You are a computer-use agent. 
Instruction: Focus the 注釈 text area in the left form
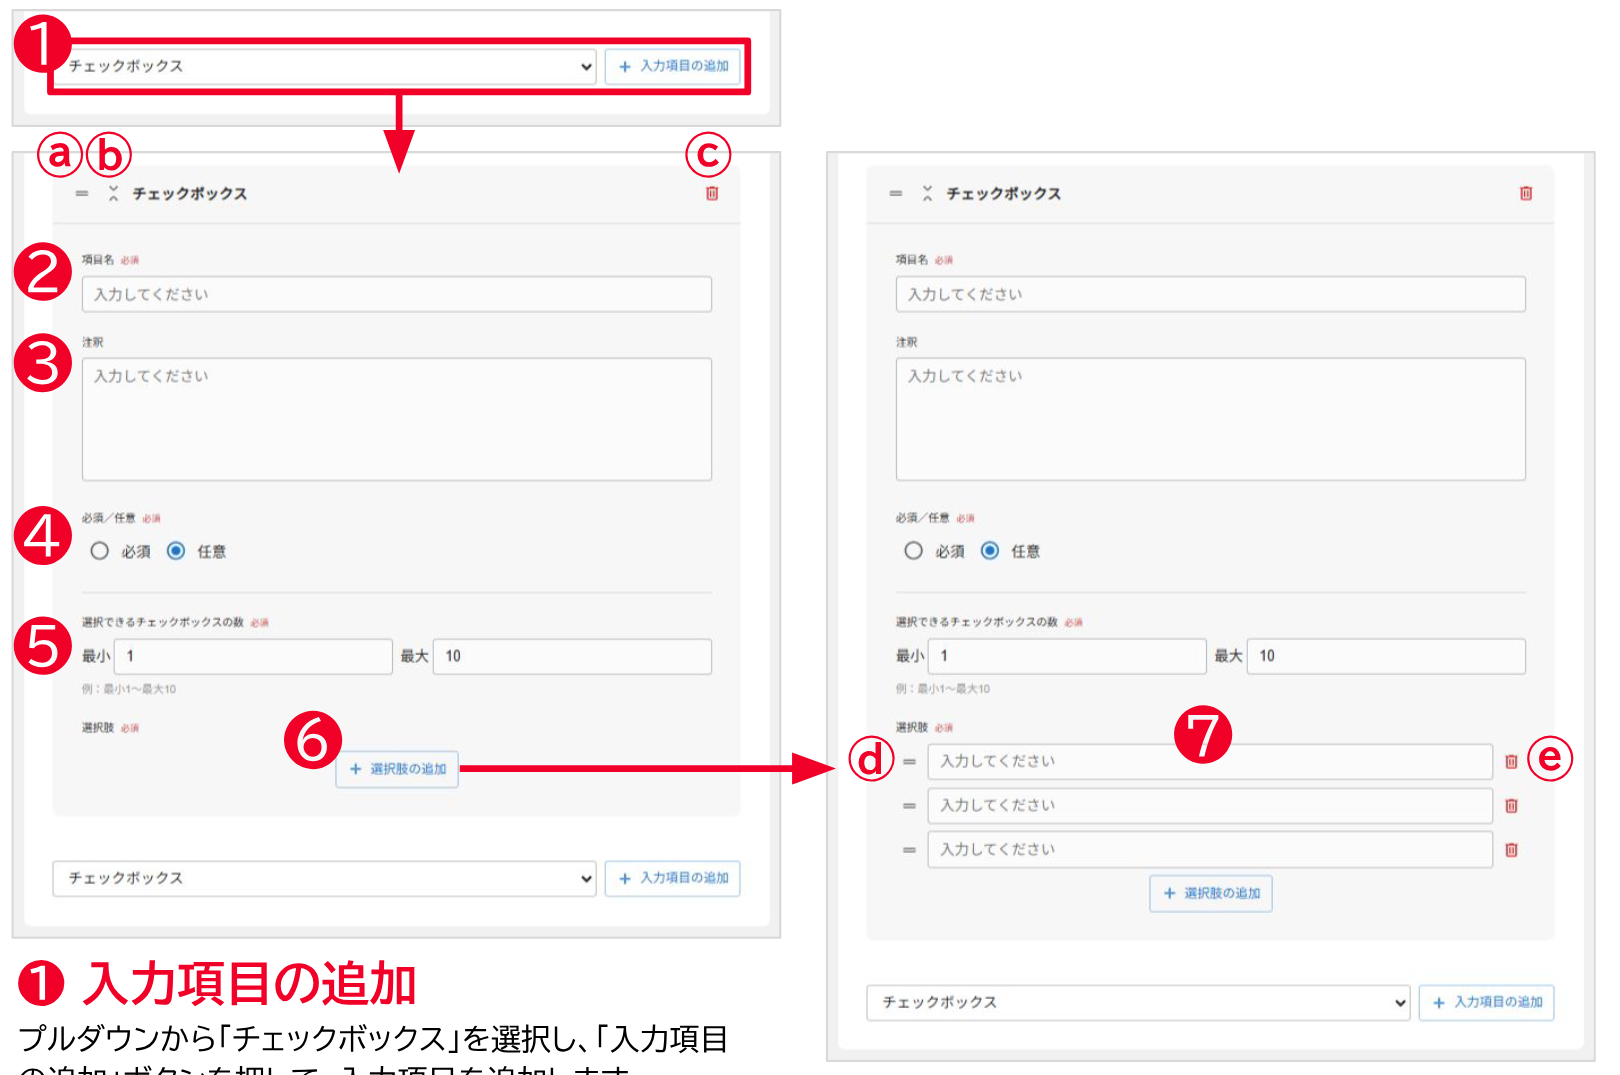(x=397, y=420)
